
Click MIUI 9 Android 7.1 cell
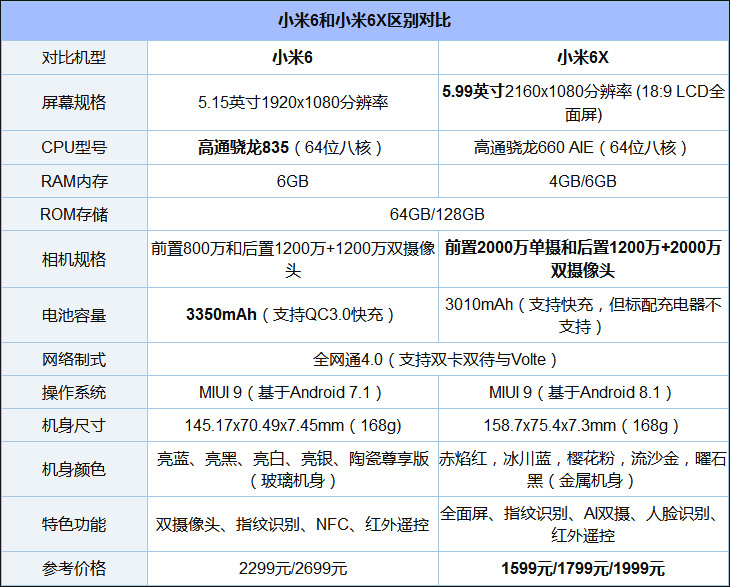tap(291, 392)
